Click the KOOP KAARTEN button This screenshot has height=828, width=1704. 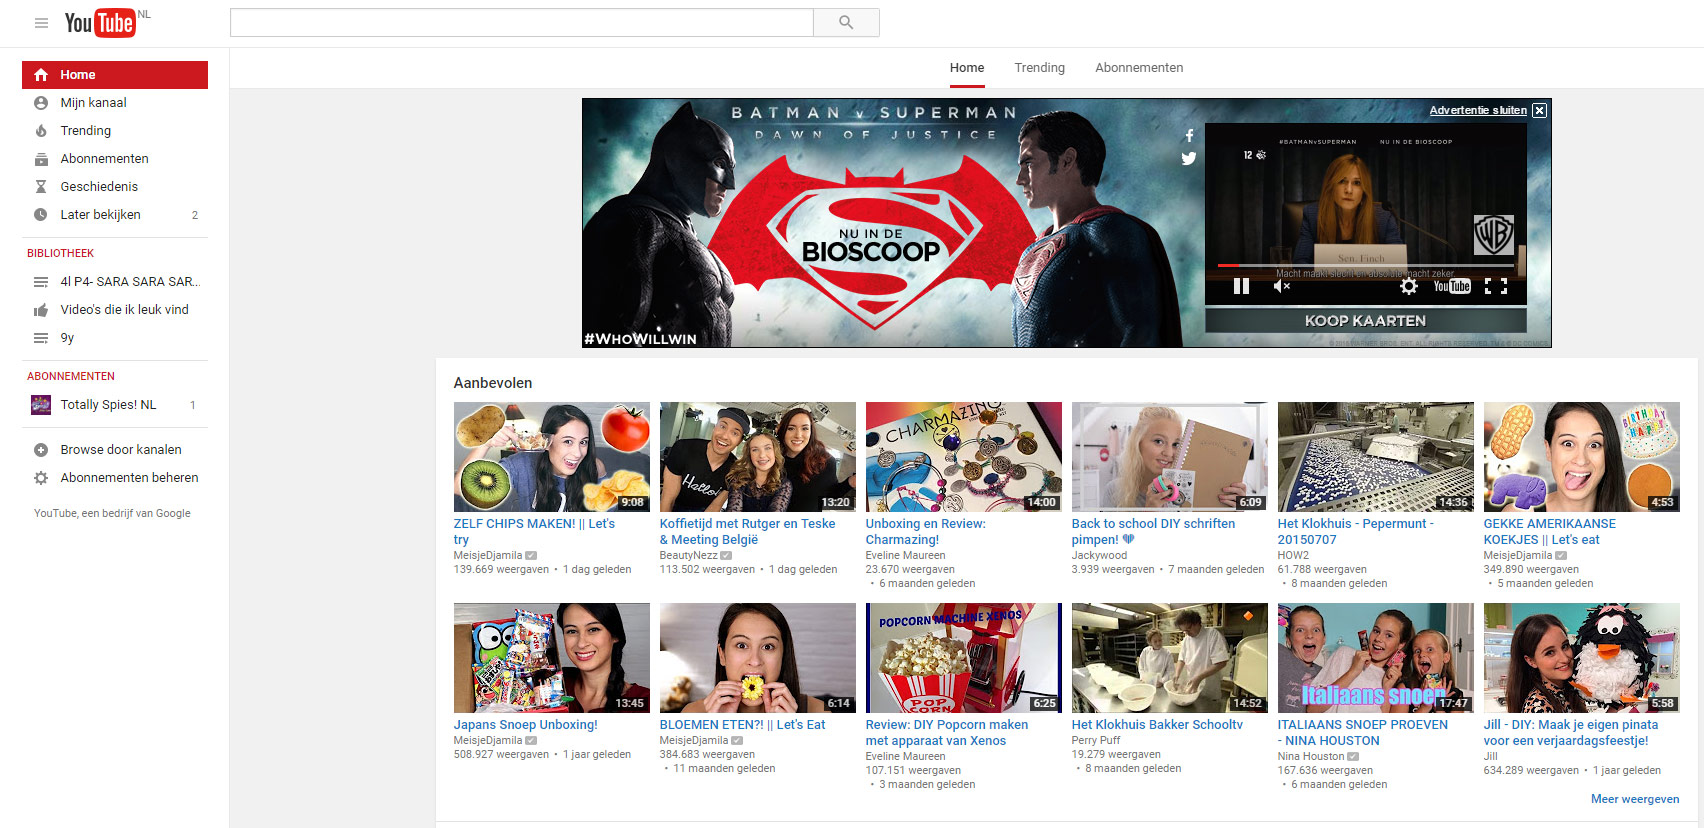[1365, 320]
